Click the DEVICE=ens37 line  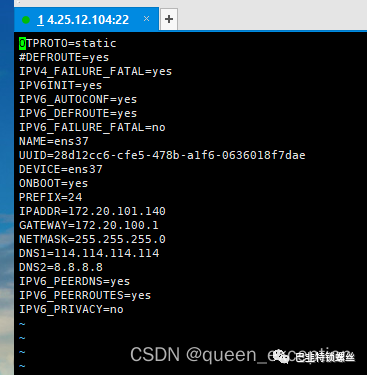61,169
